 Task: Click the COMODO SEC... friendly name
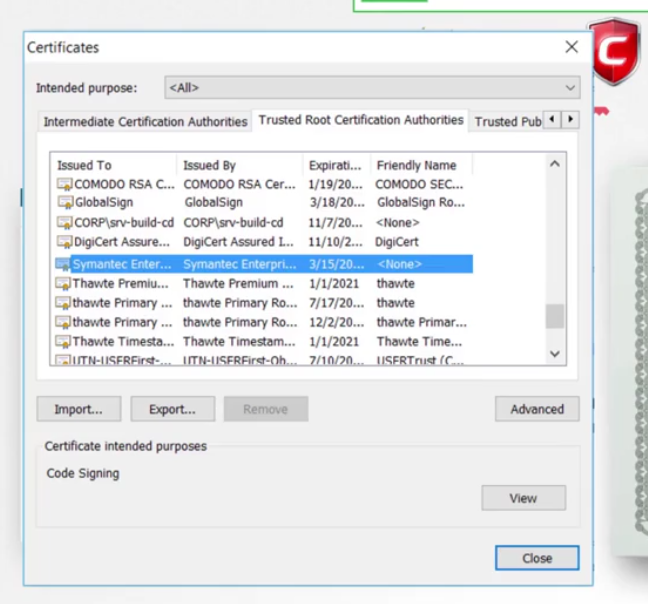click(x=419, y=184)
